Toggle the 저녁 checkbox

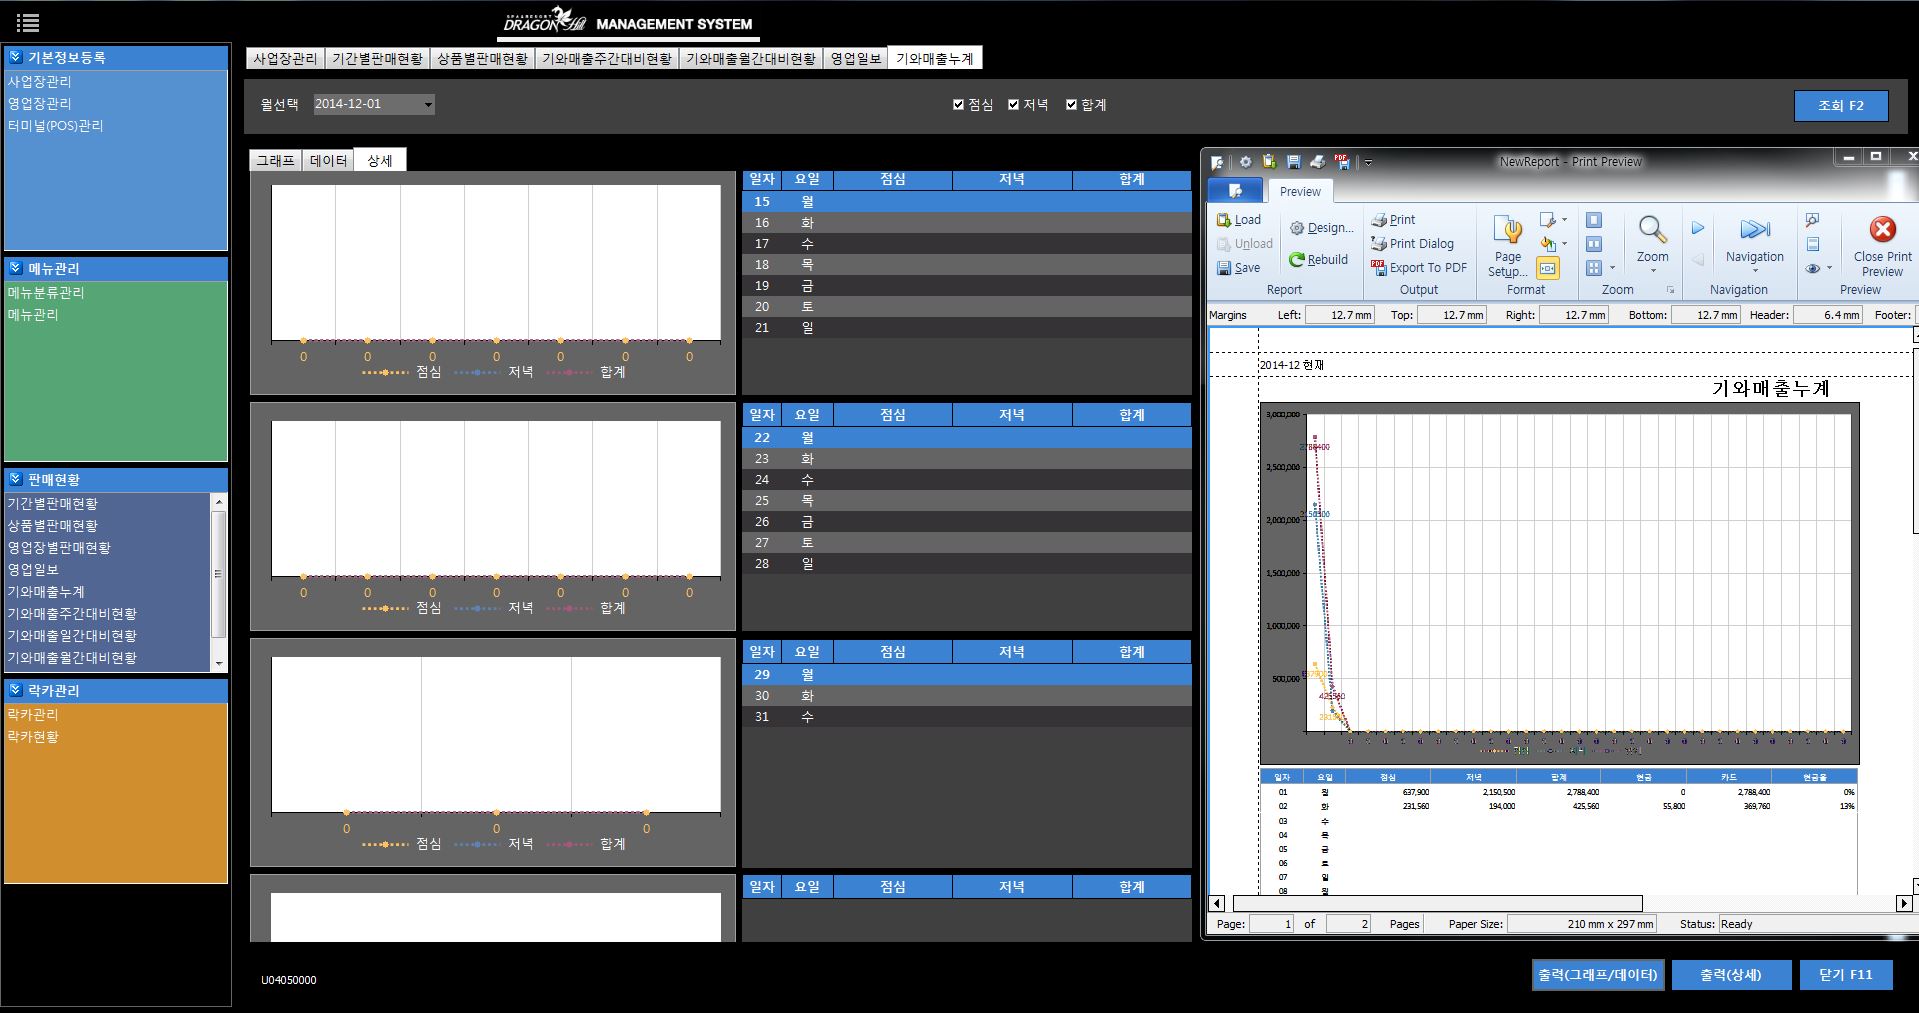1013,105
